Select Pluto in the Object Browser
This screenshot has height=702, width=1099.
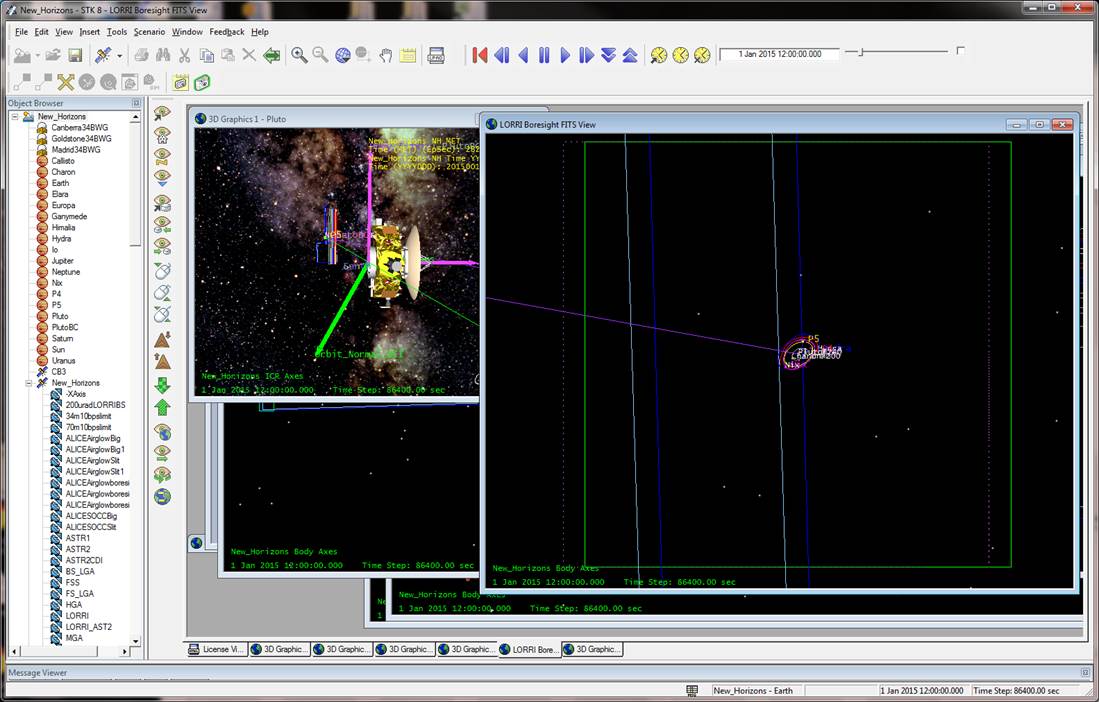(60, 316)
